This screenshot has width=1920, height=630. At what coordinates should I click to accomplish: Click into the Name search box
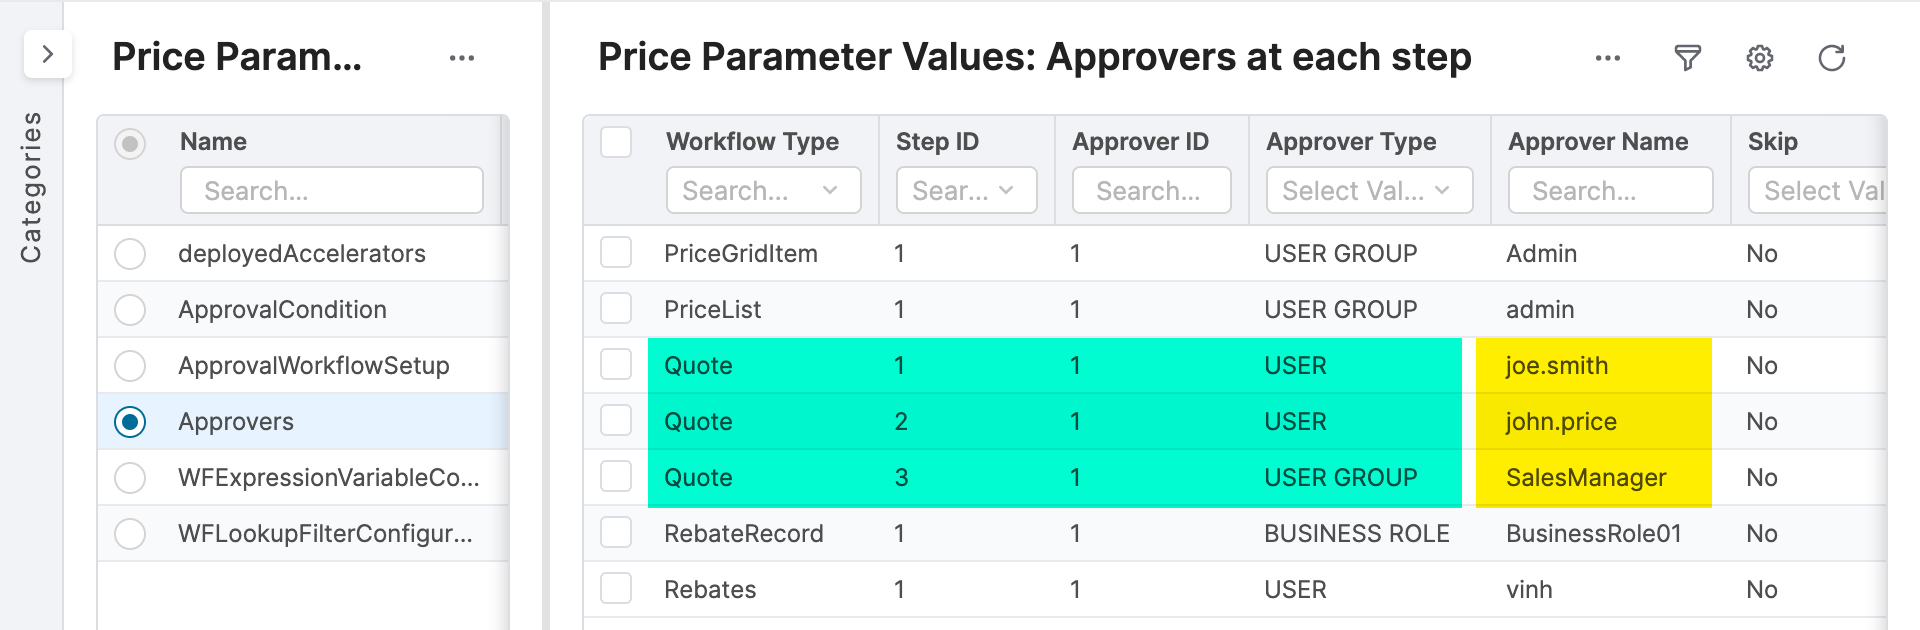pos(331,190)
